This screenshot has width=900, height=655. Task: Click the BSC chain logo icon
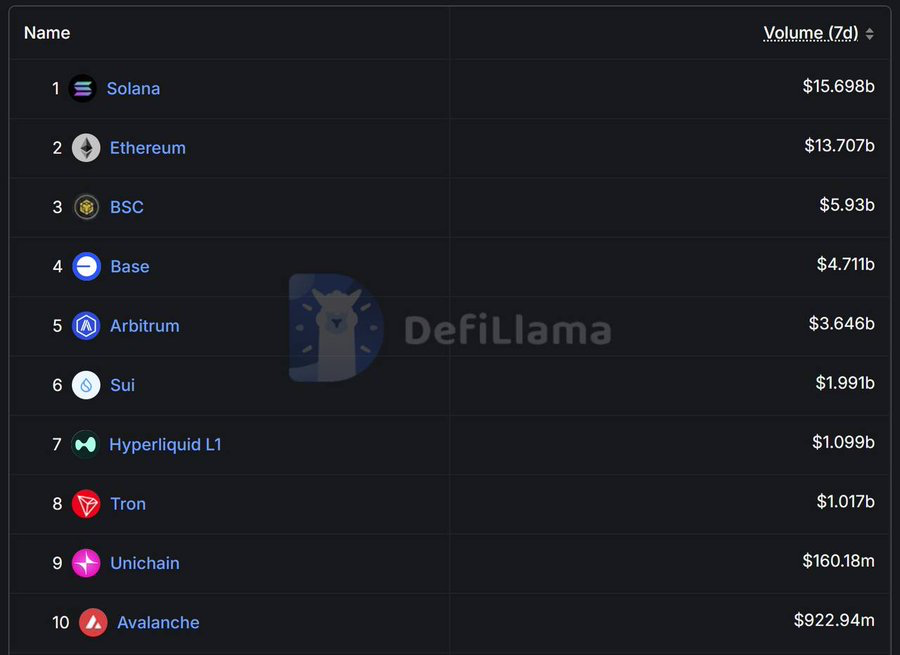click(86, 207)
